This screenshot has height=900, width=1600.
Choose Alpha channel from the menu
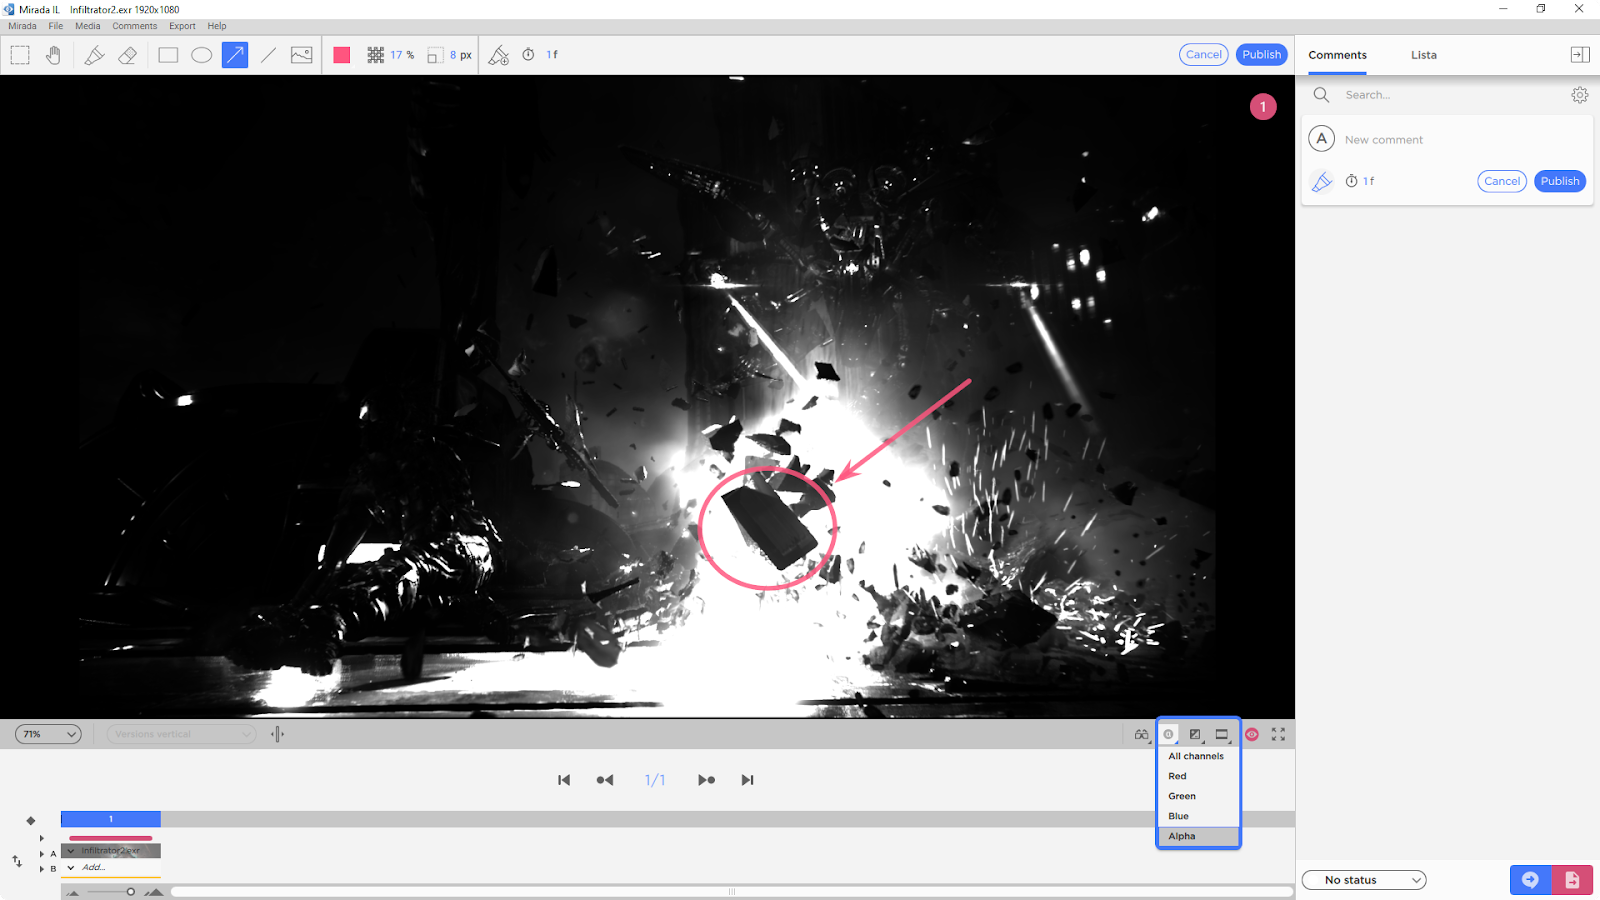point(1198,836)
